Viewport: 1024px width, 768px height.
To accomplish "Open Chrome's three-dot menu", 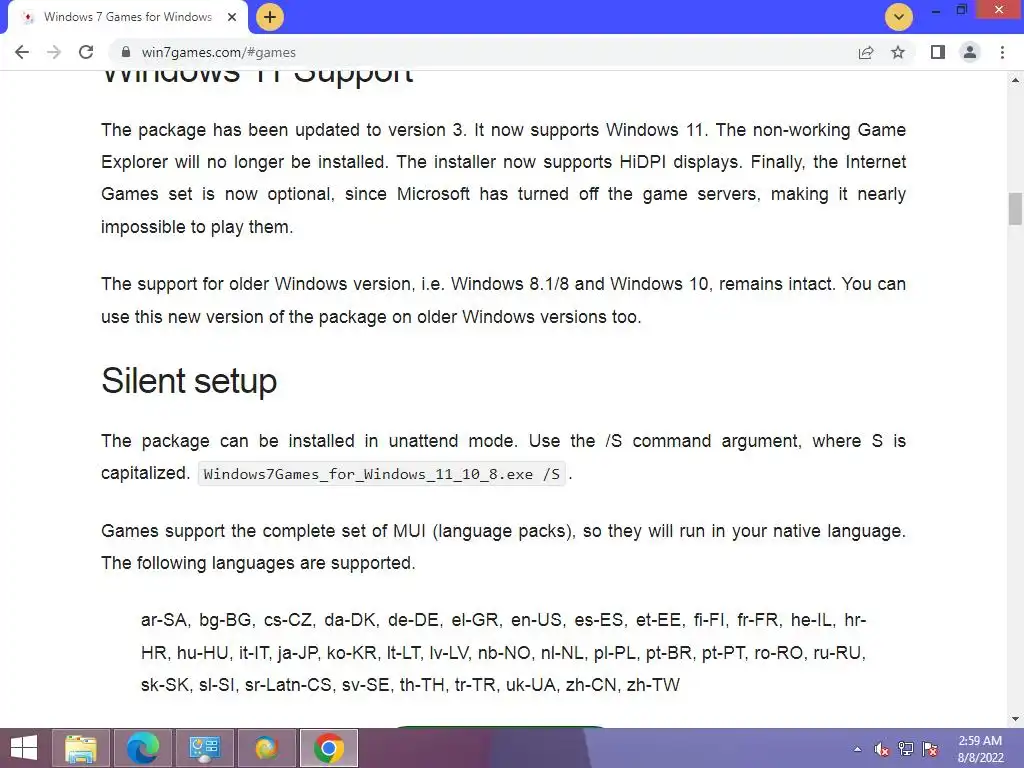I will tap(1002, 52).
